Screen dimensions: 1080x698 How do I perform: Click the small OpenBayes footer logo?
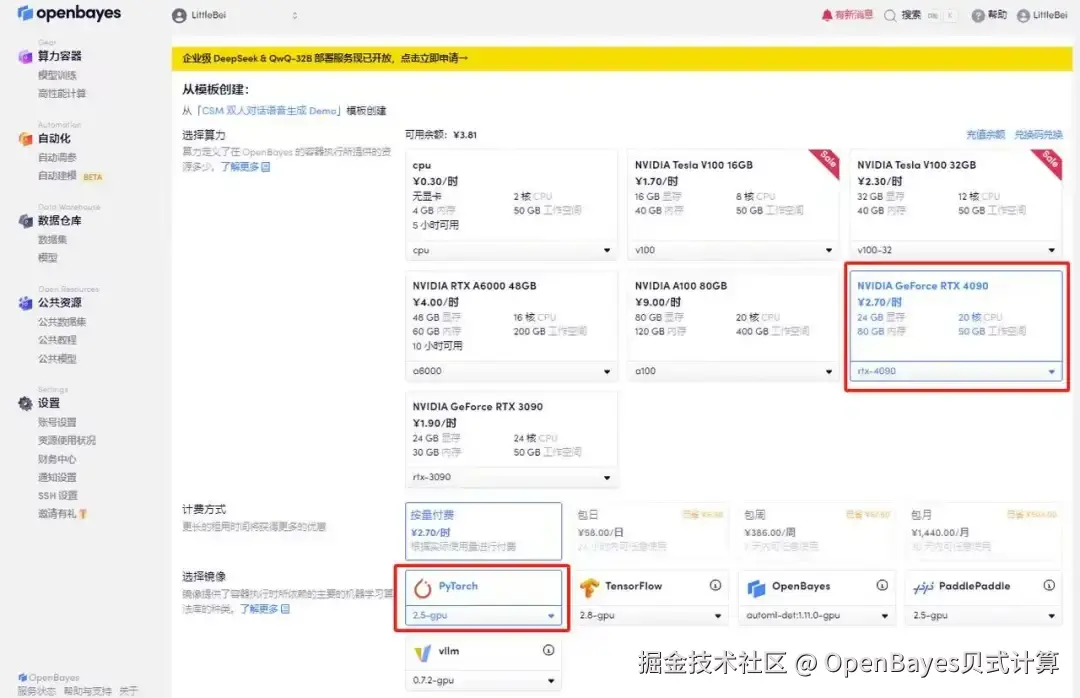[23, 677]
